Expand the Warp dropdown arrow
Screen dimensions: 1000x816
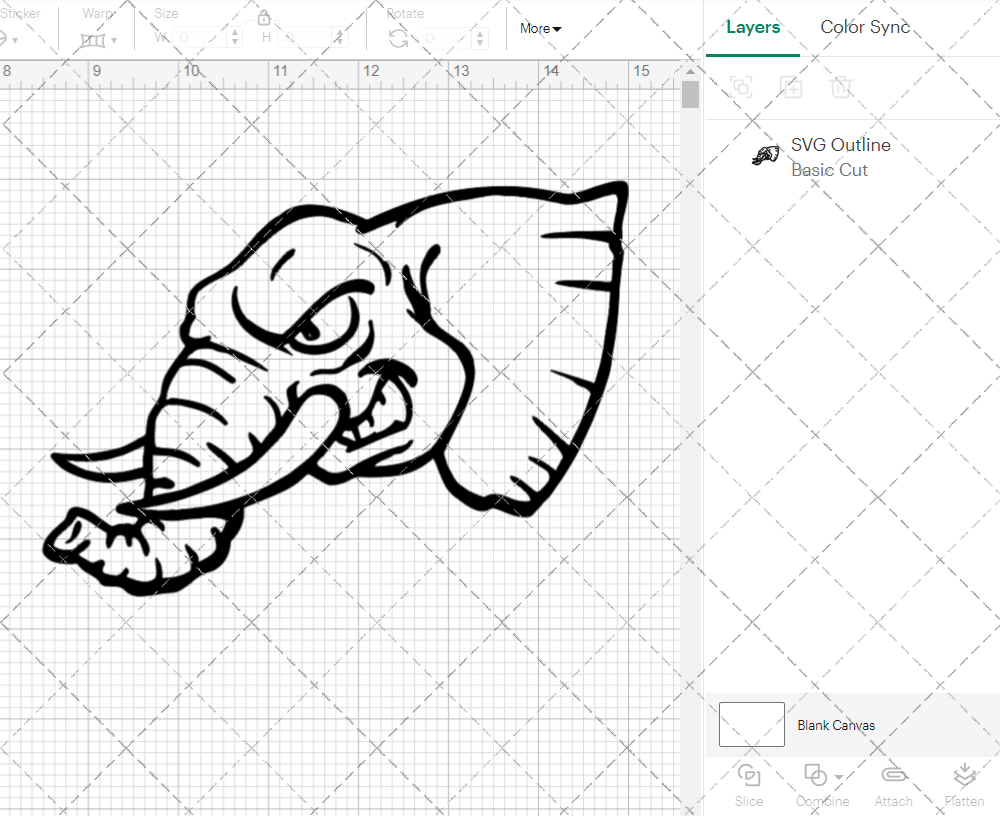(x=114, y=41)
